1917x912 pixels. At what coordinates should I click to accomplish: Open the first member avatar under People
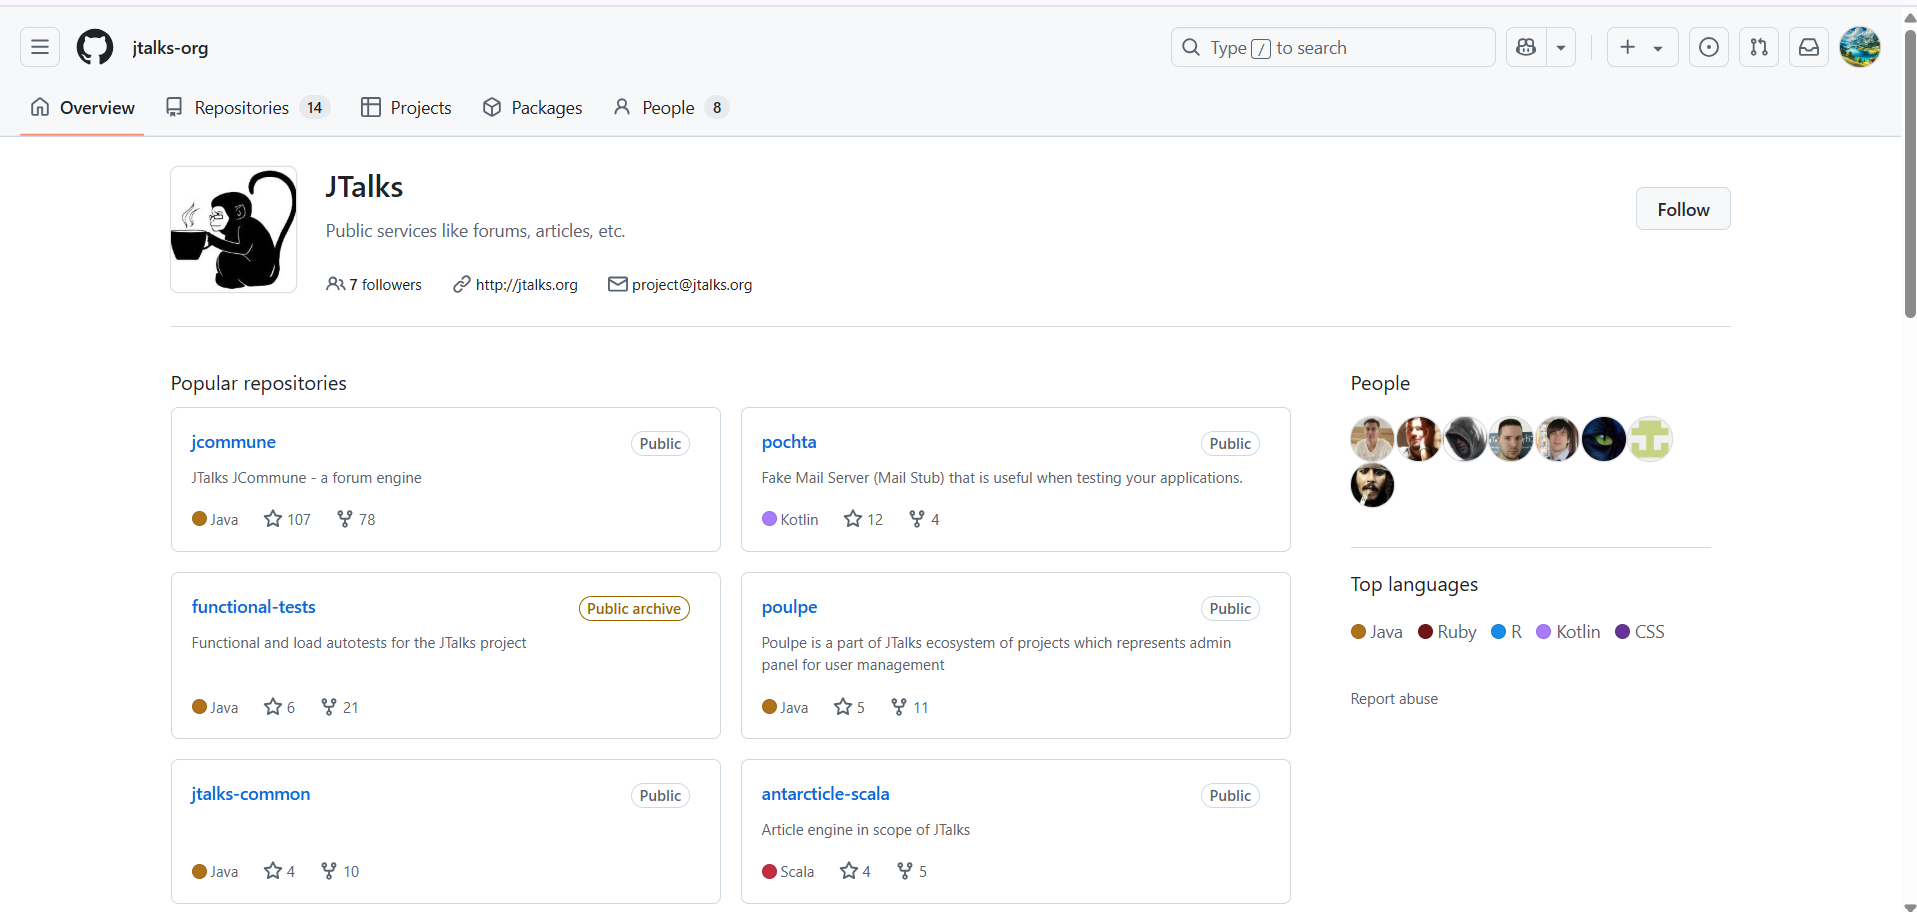tap(1372, 439)
